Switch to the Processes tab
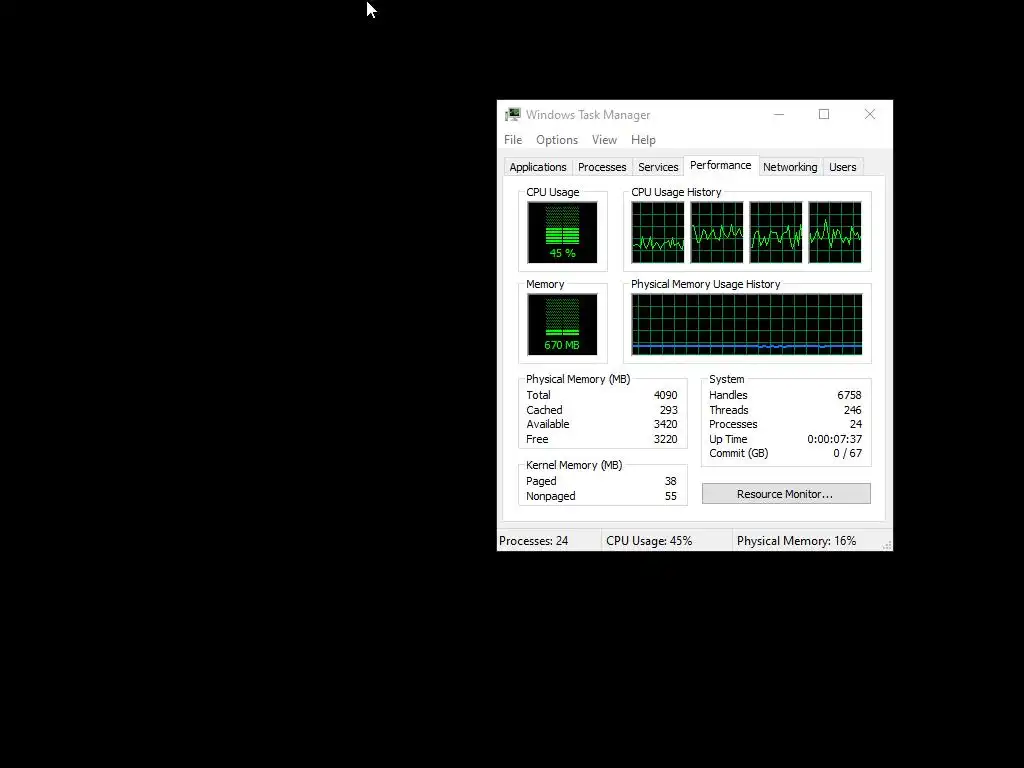Screen dimensions: 1024x768 [601, 167]
